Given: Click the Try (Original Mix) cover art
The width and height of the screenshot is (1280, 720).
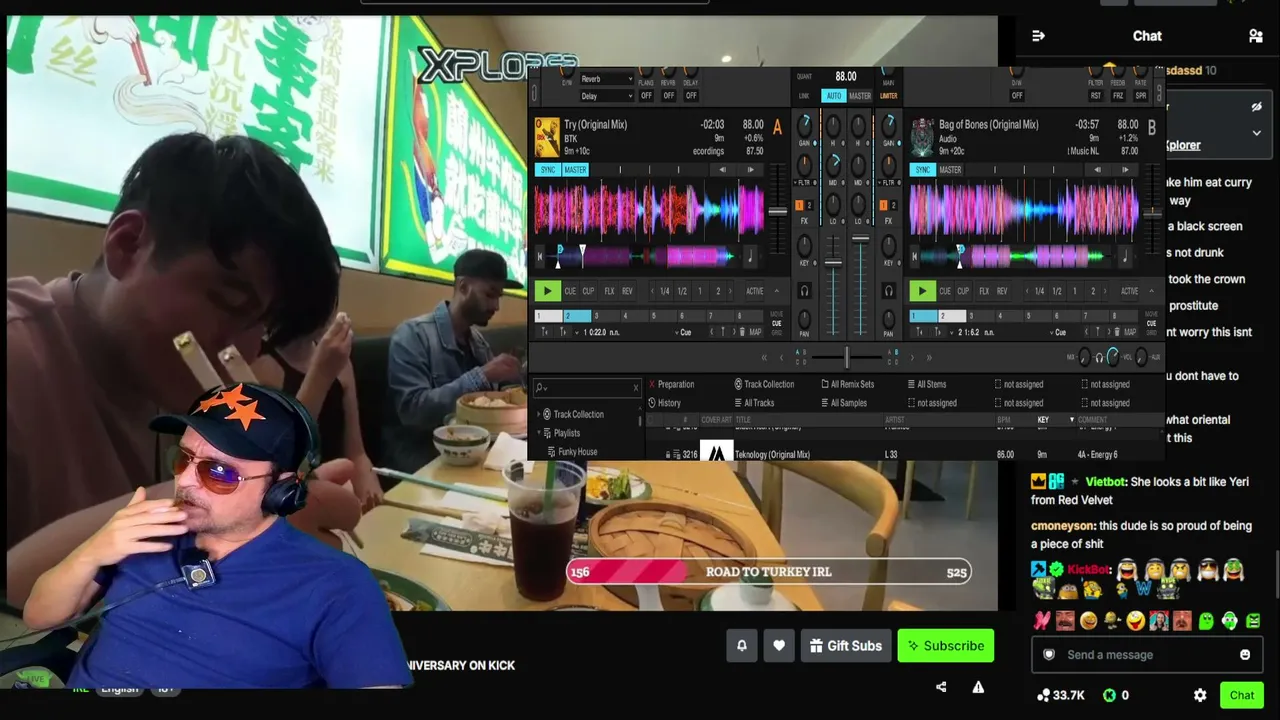Looking at the screenshot, I should point(547,138).
